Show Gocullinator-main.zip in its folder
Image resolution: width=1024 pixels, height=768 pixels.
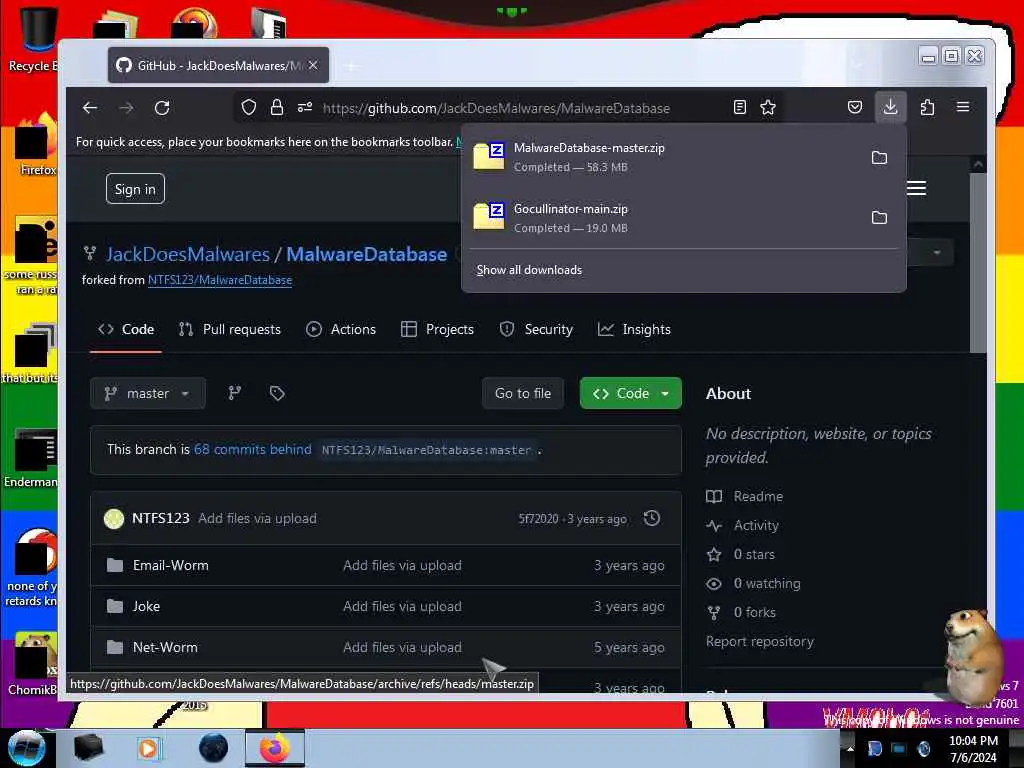pyautogui.click(x=879, y=217)
